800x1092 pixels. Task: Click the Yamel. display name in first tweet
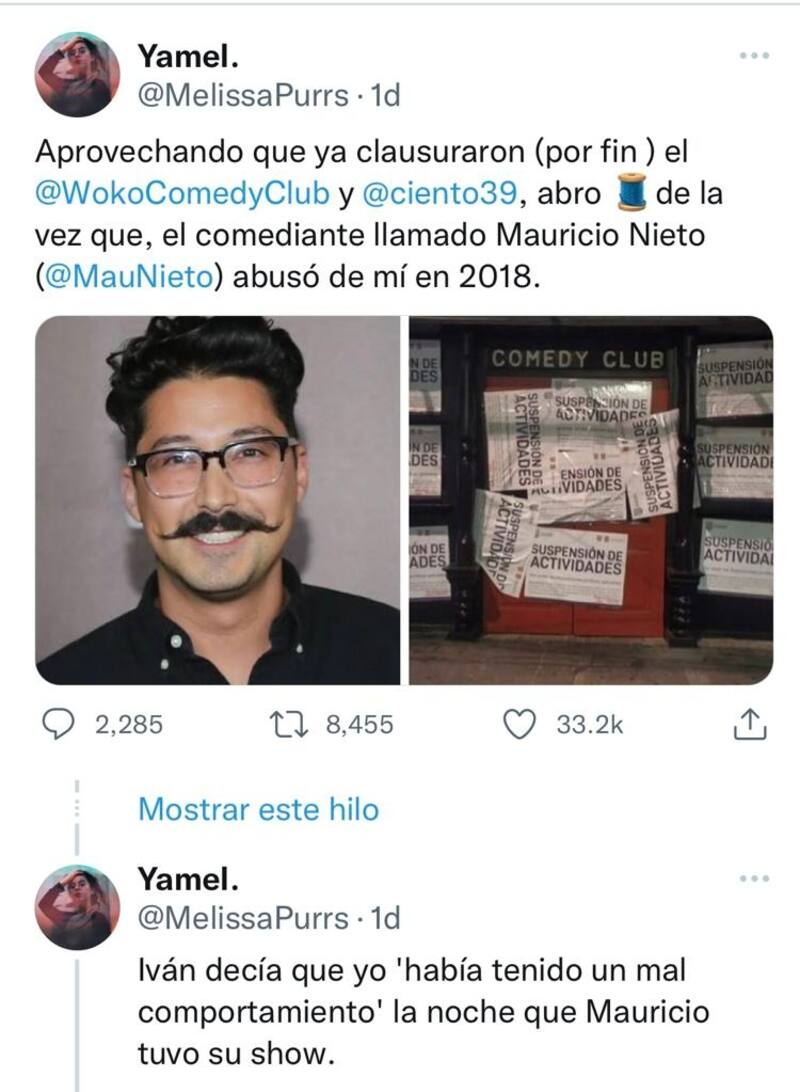[x=188, y=56]
